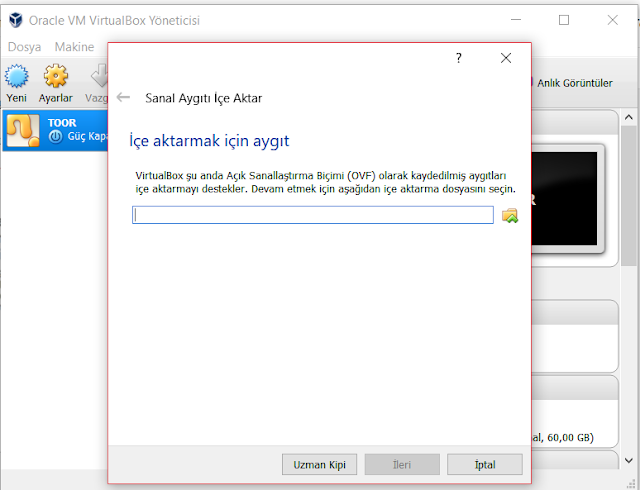640x490 pixels.
Task: Minimize the VirtualBox Yöneticisi window
Action: [516, 20]
